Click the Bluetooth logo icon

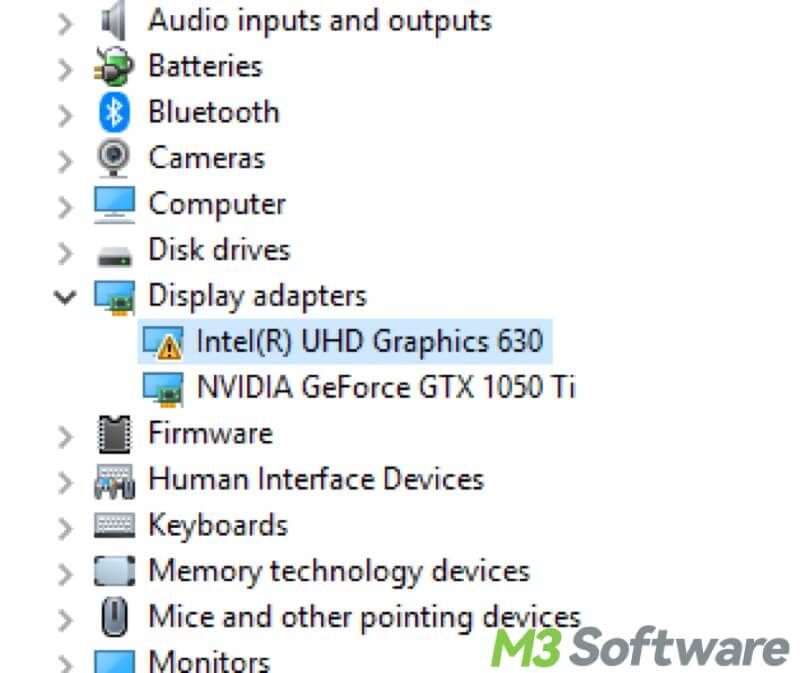(x=114, y=112)
